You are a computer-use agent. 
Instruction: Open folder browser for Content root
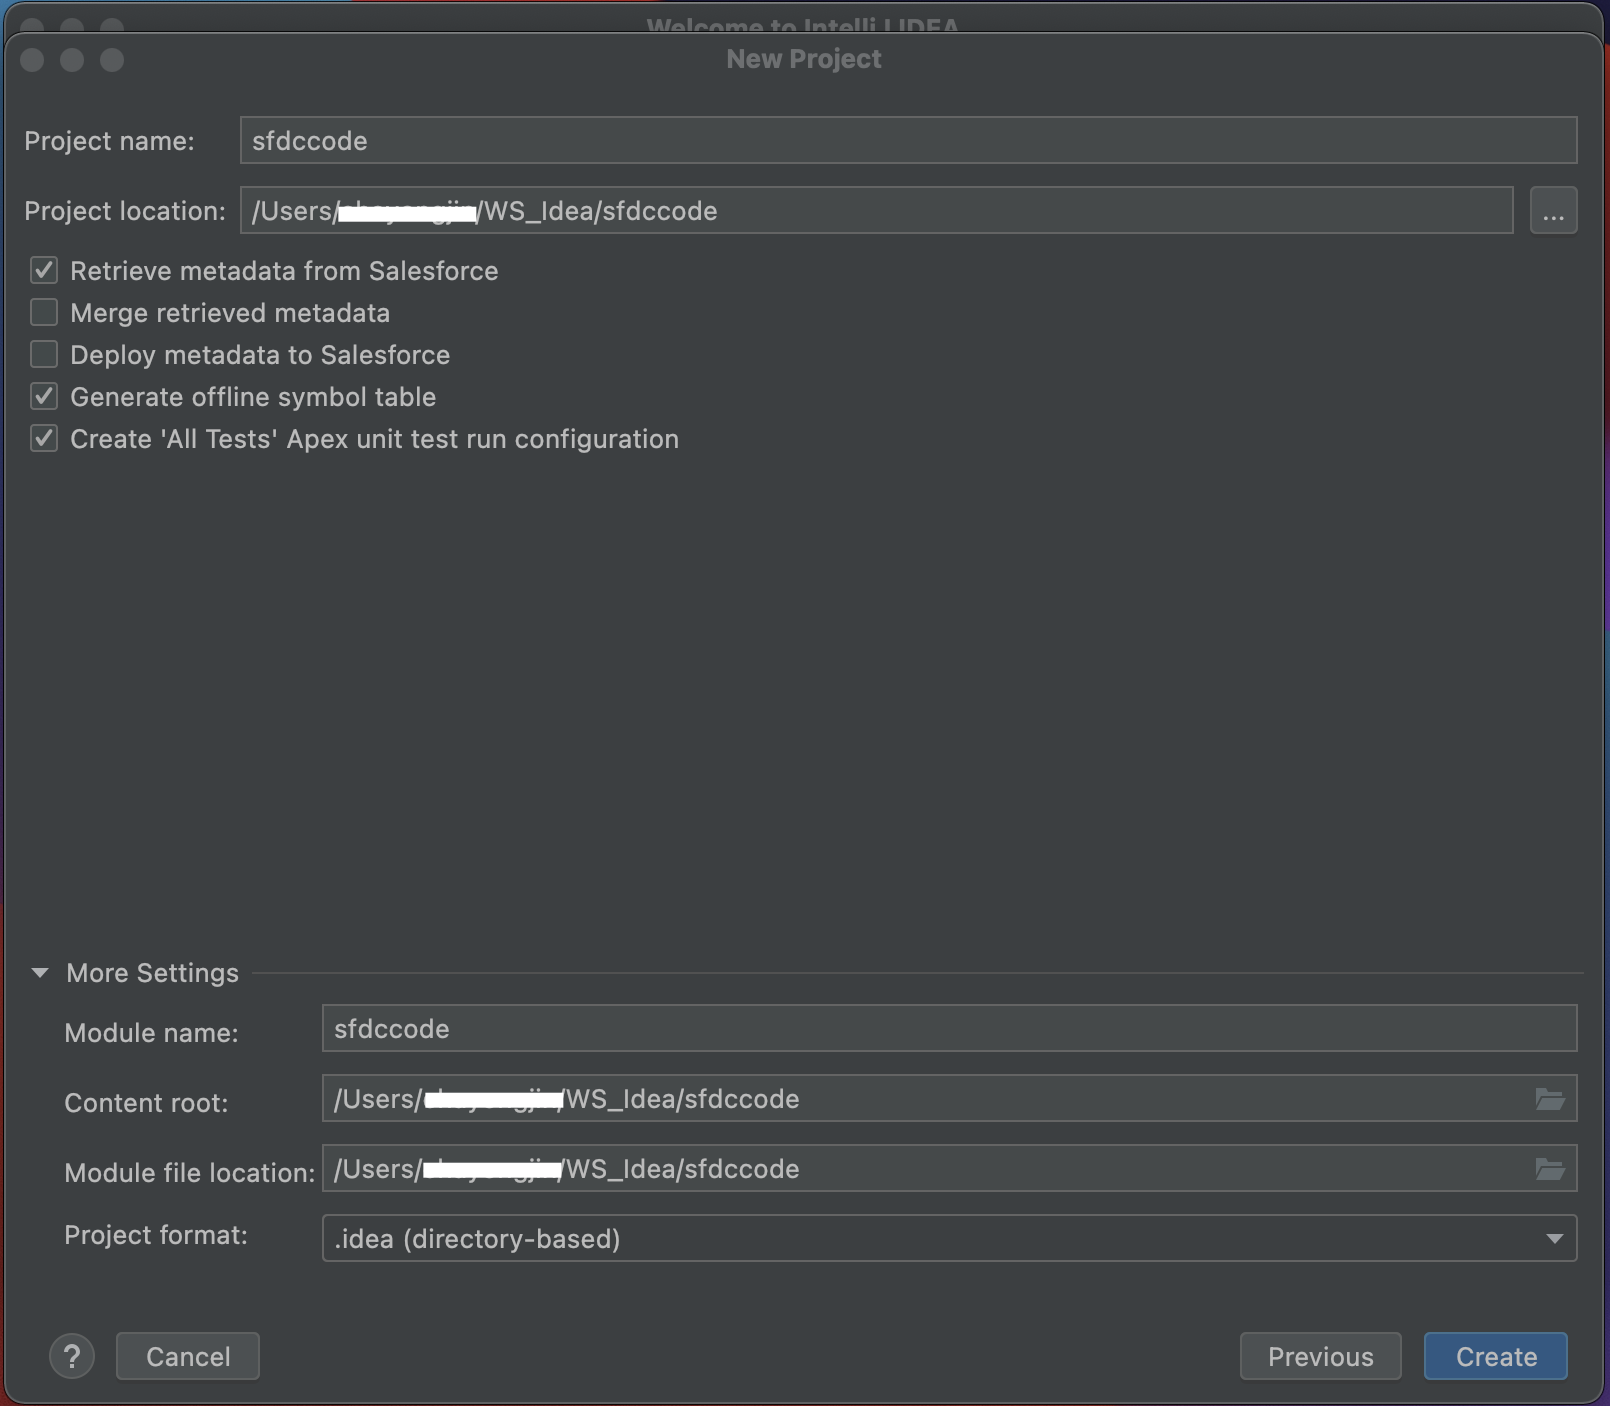[1550, 1099]
